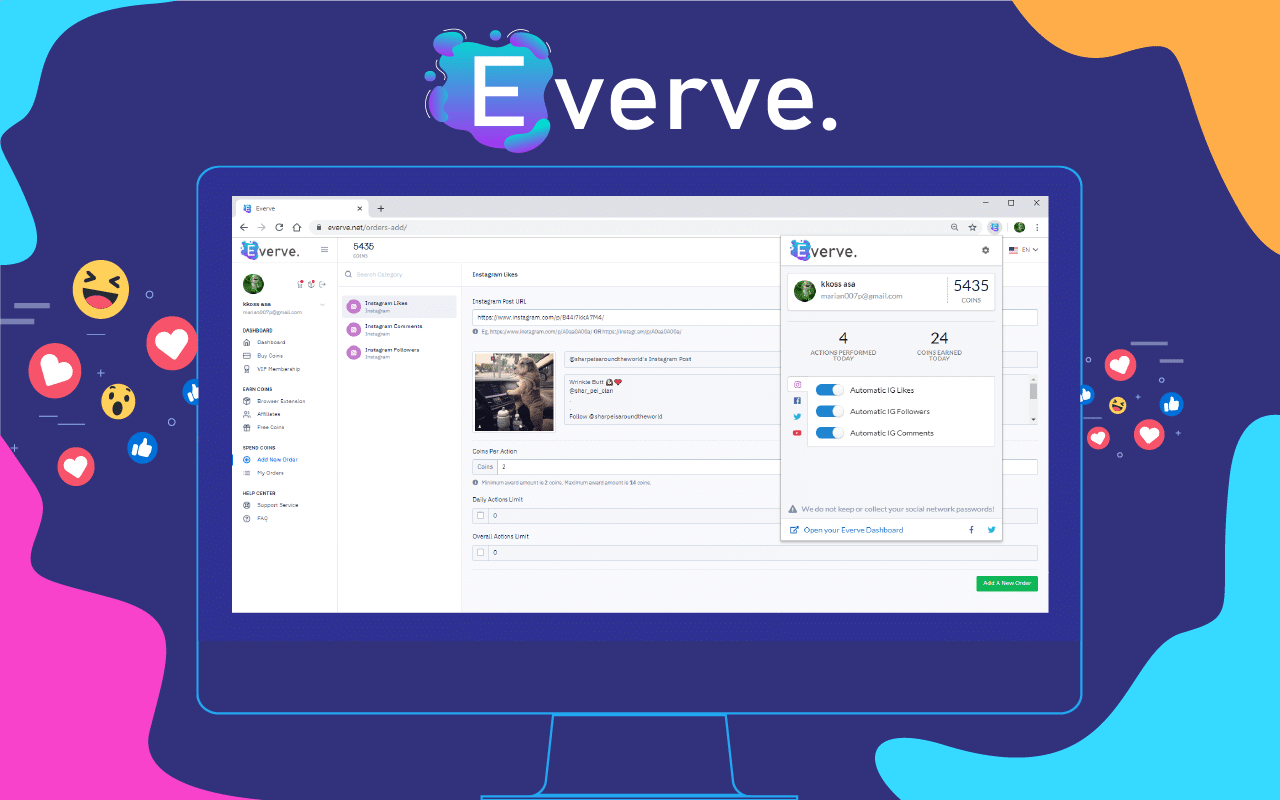This screenshot has width=1280, height=800.
Task: Click the Everve extension icon in Chrome toolbar
Action: pyautogui.click(x=995, y=227)
